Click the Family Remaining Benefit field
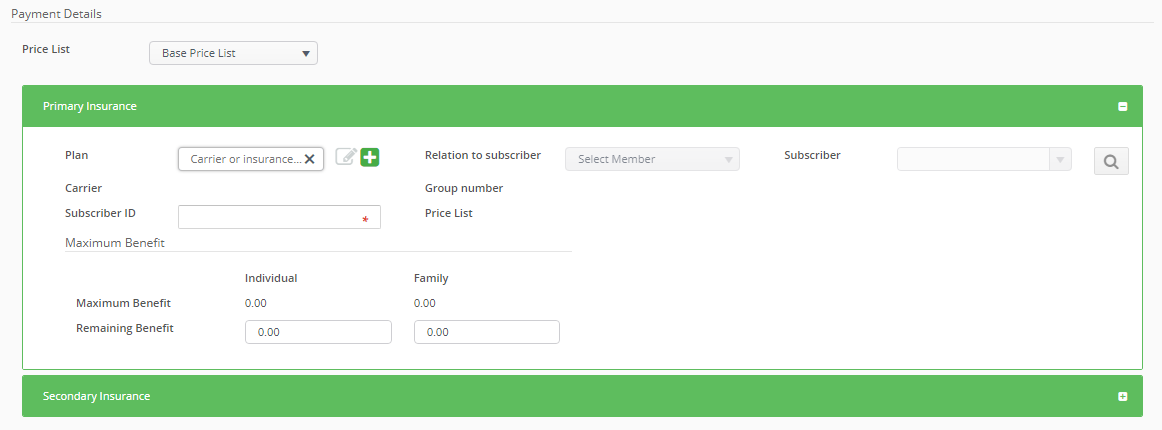Image resolution: width=1162 pixels, height=430 pixels. click(486, 332)
